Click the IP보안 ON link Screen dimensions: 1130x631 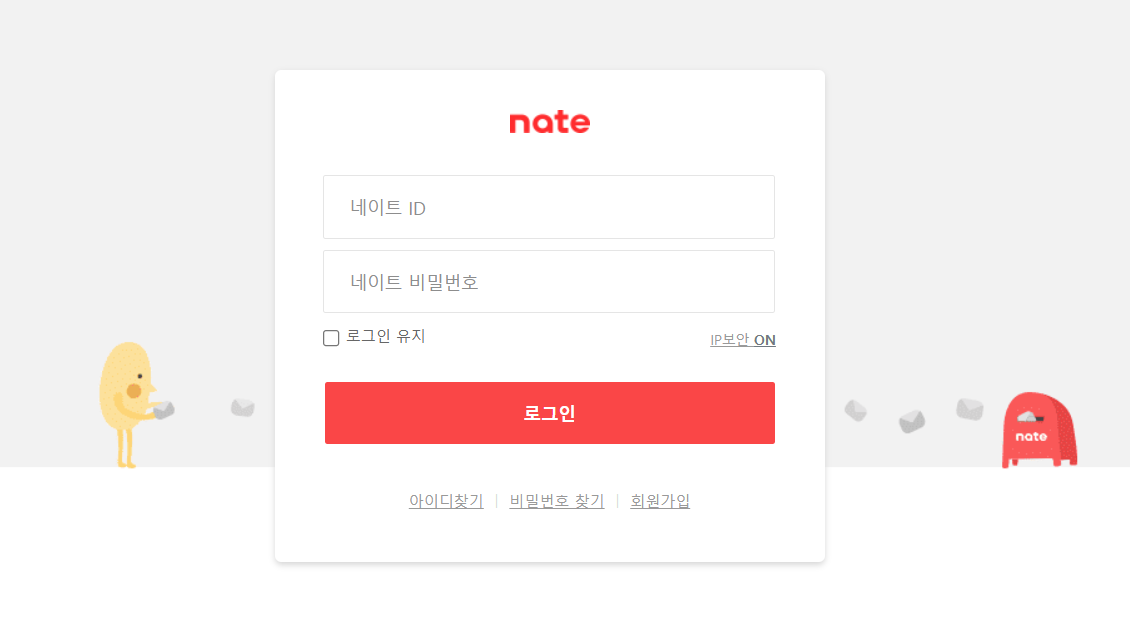pyautogui.click(x=743, y=340)
